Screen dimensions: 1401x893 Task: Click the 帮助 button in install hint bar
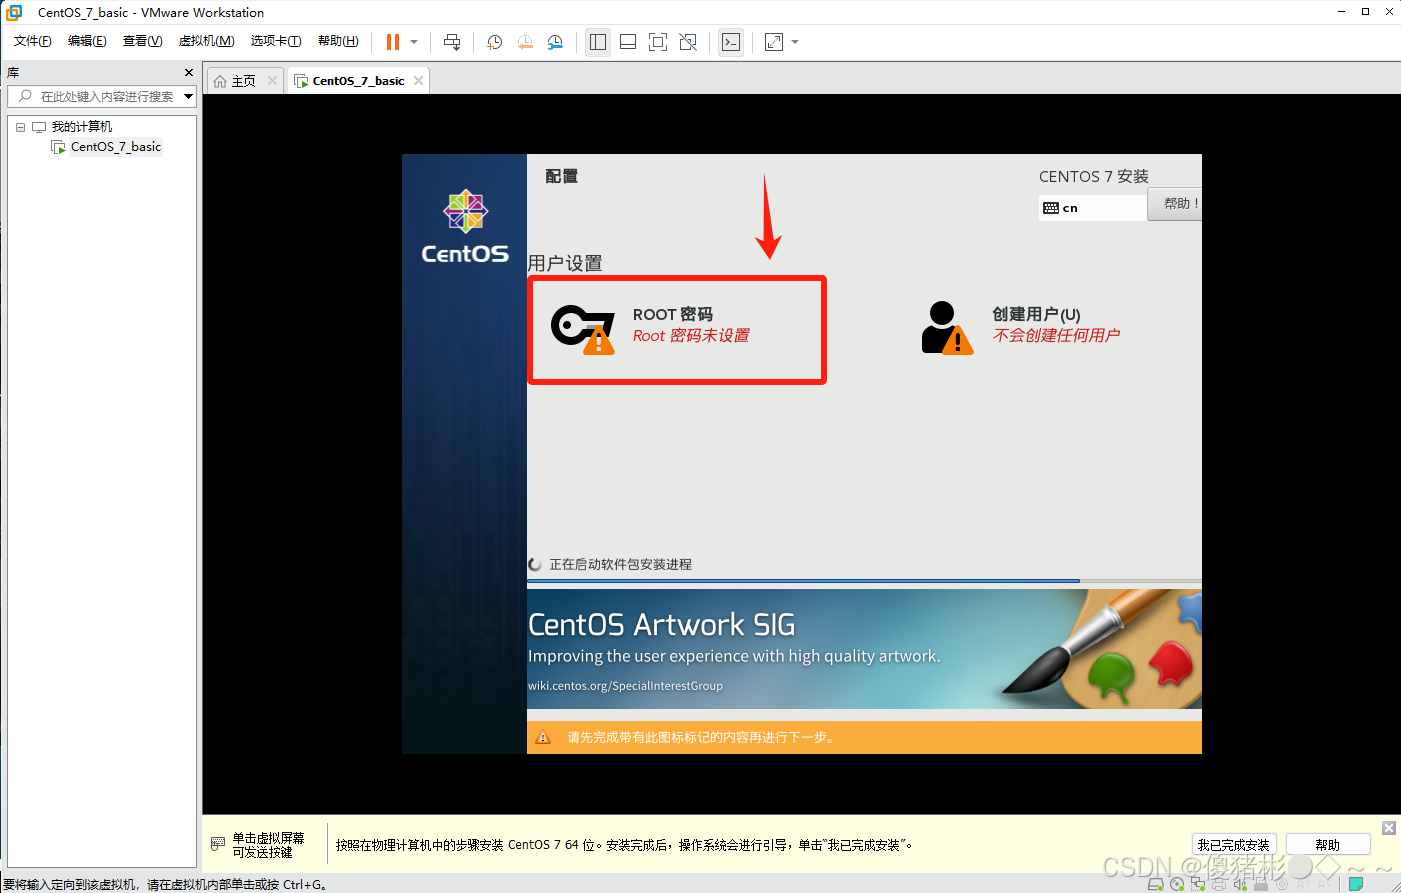[1327, 845]
